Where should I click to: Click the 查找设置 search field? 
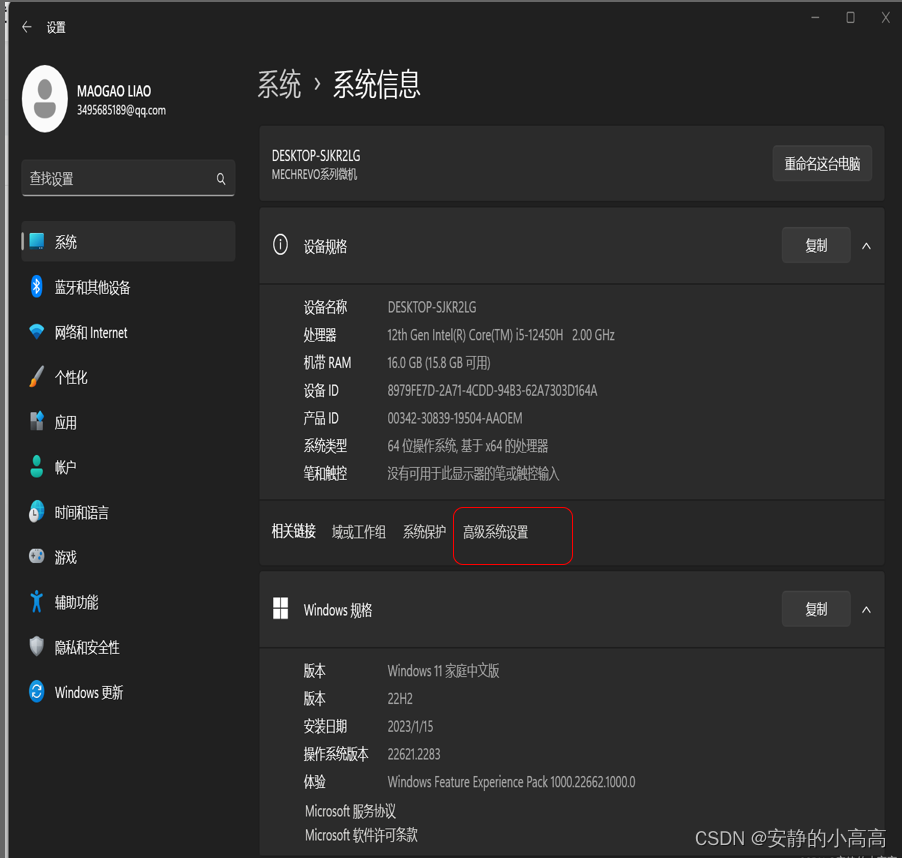(x=128, y=178)
